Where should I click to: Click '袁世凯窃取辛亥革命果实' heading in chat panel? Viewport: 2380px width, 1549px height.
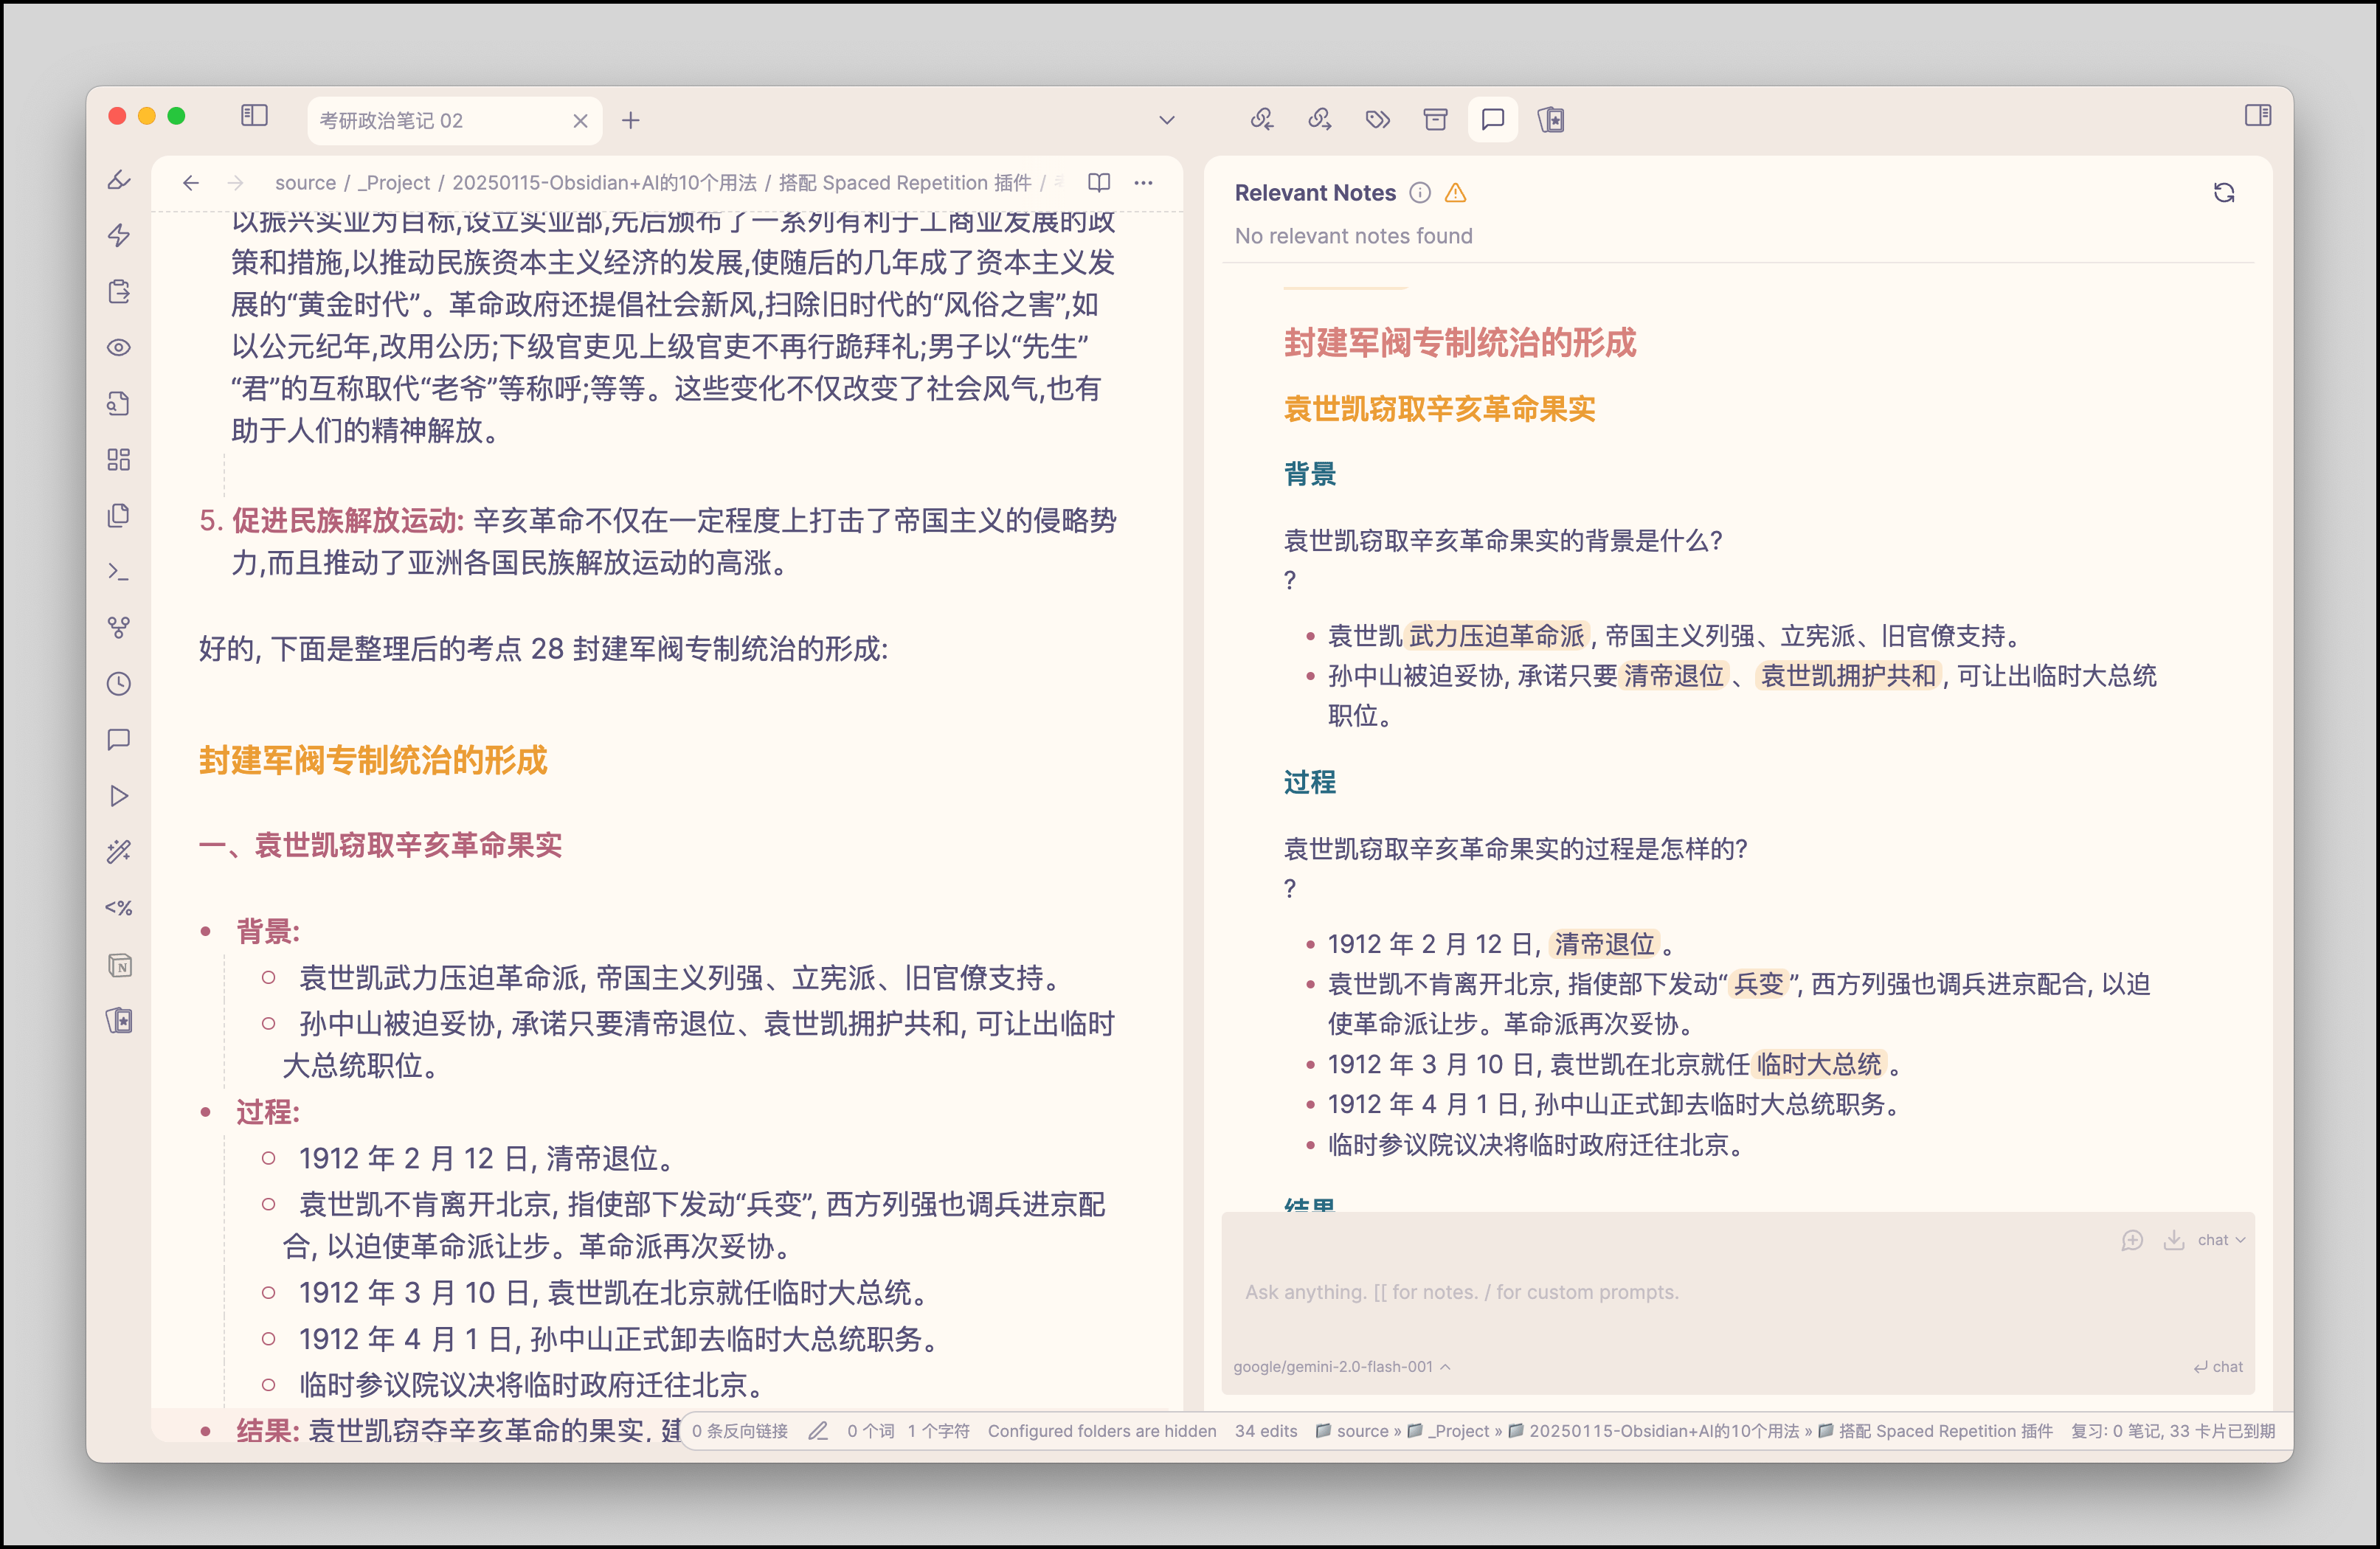1439,409
